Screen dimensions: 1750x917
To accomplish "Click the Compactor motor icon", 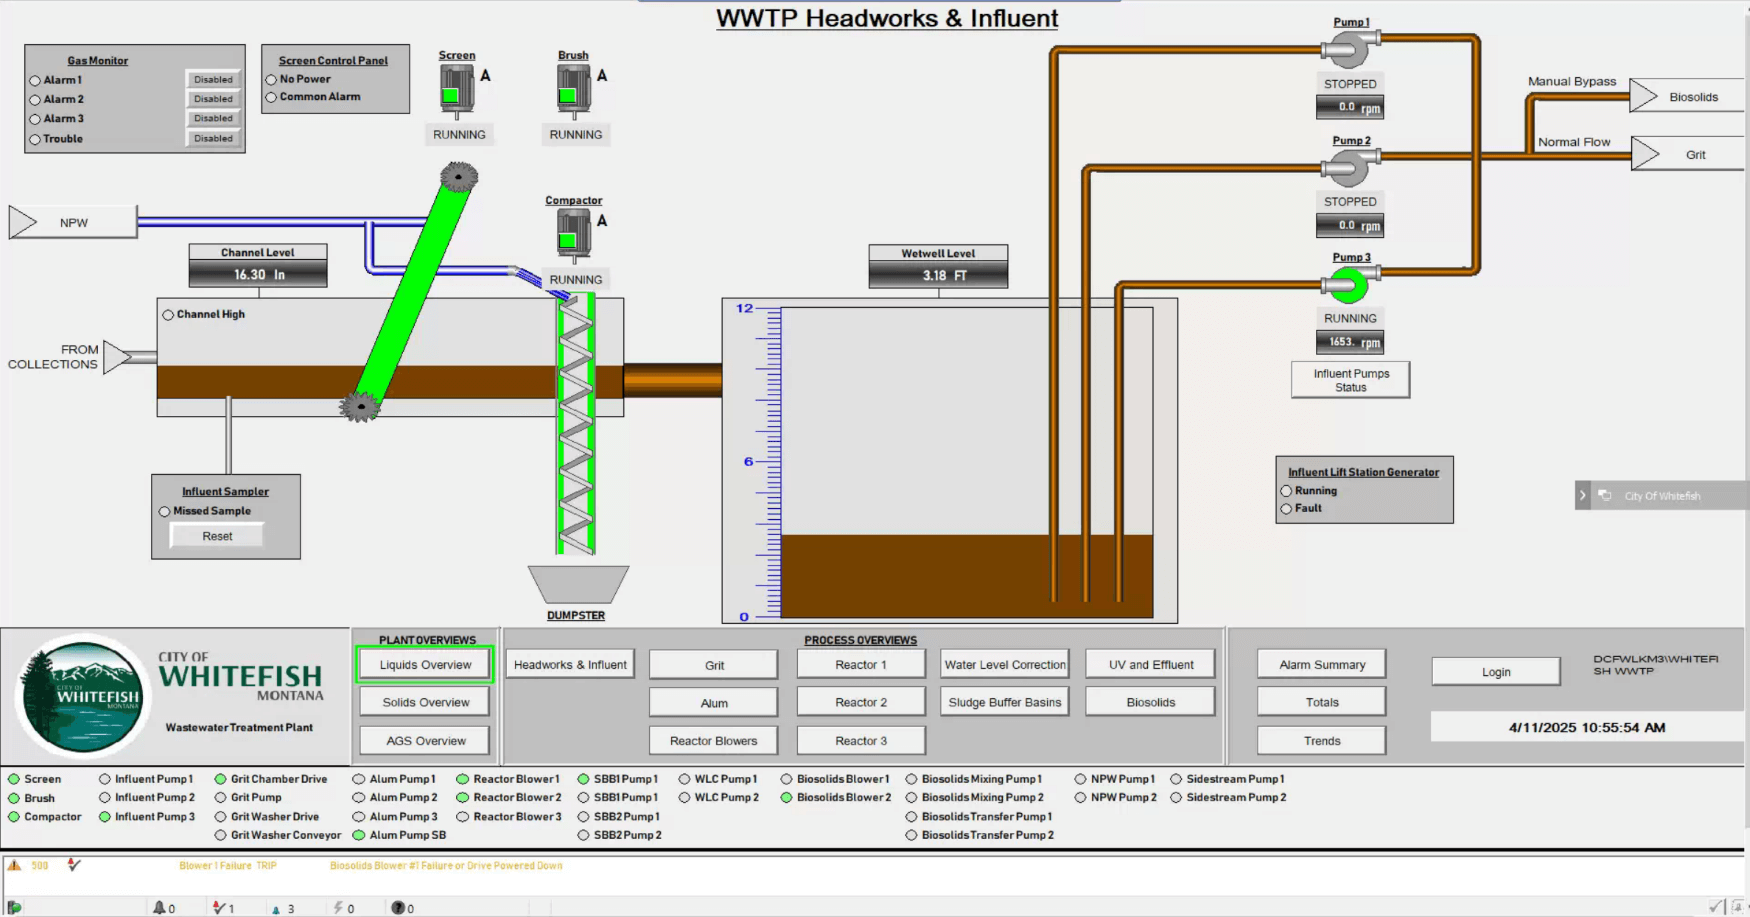I will click(x=573, y=235).
